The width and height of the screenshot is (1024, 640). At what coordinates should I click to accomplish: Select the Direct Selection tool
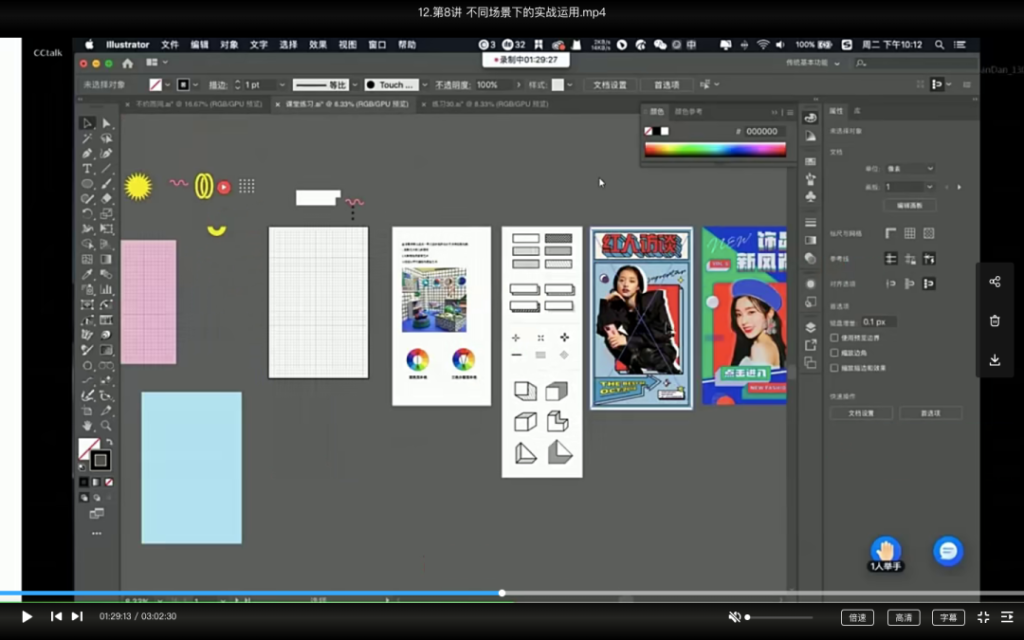(x=106, y=123)
